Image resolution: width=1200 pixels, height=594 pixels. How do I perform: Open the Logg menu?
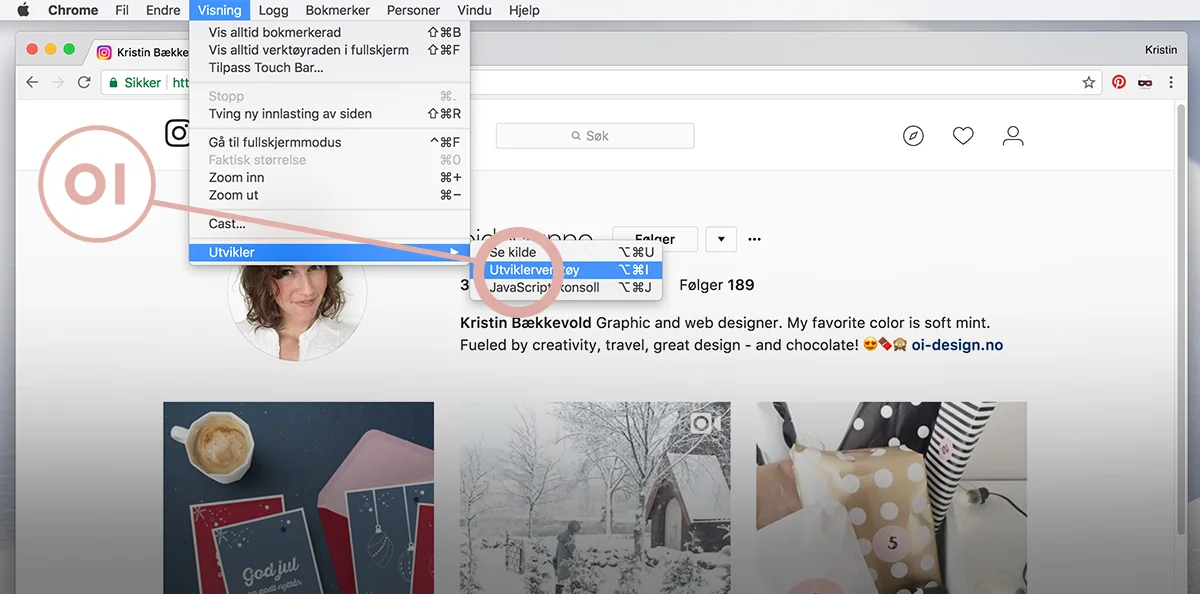point(273,10)
